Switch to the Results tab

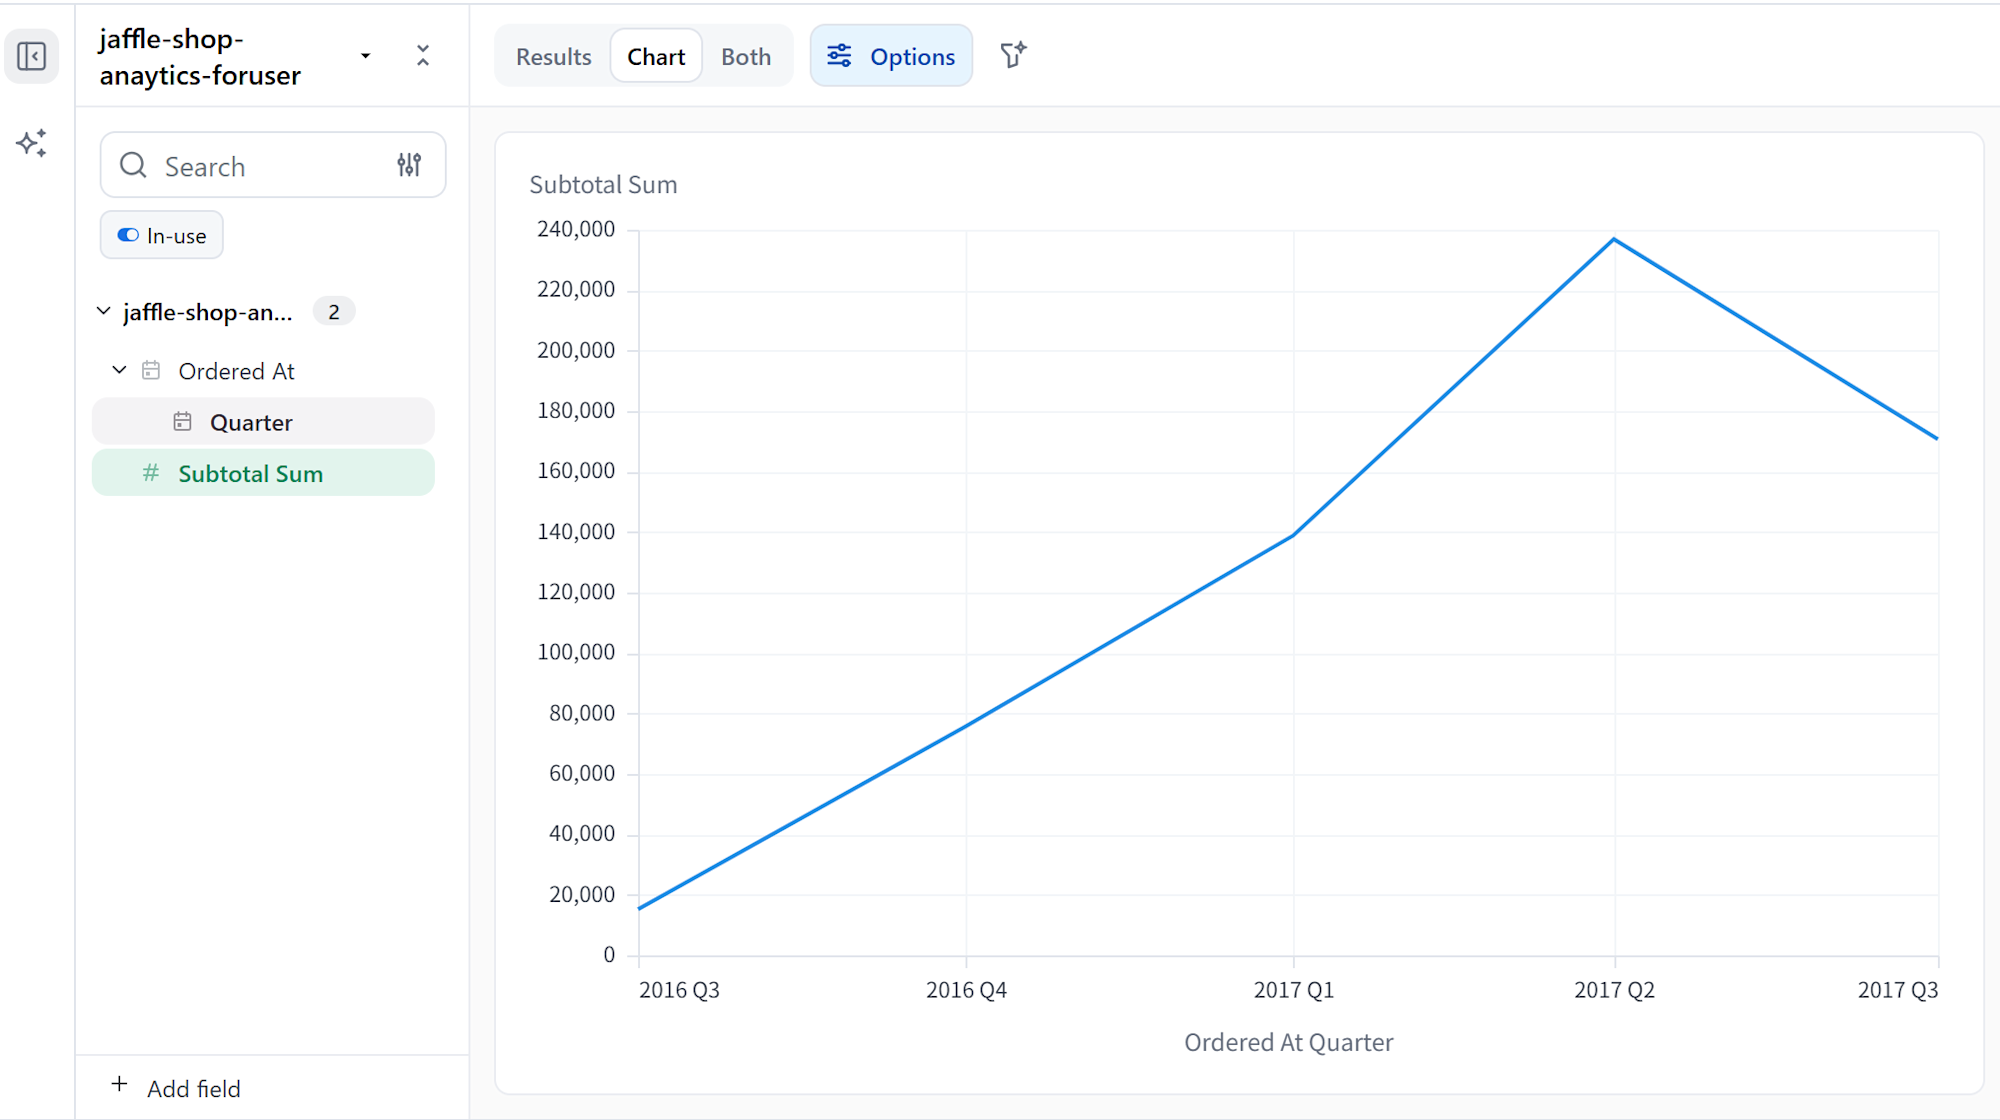coord(553,57)
